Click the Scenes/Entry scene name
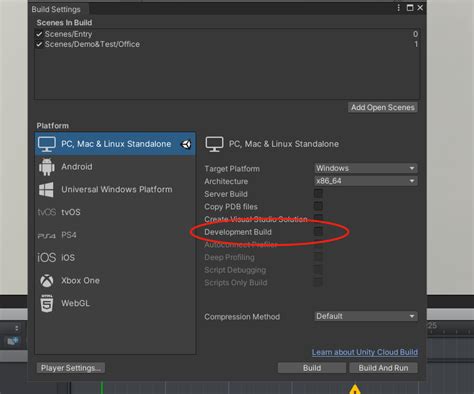 [x=68, y=34]
